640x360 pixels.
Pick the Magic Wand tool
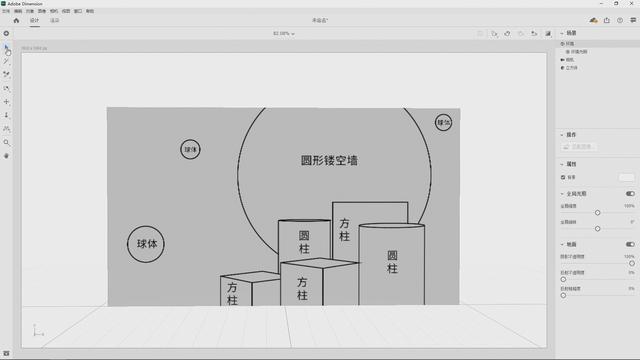(x=6, y=61)
